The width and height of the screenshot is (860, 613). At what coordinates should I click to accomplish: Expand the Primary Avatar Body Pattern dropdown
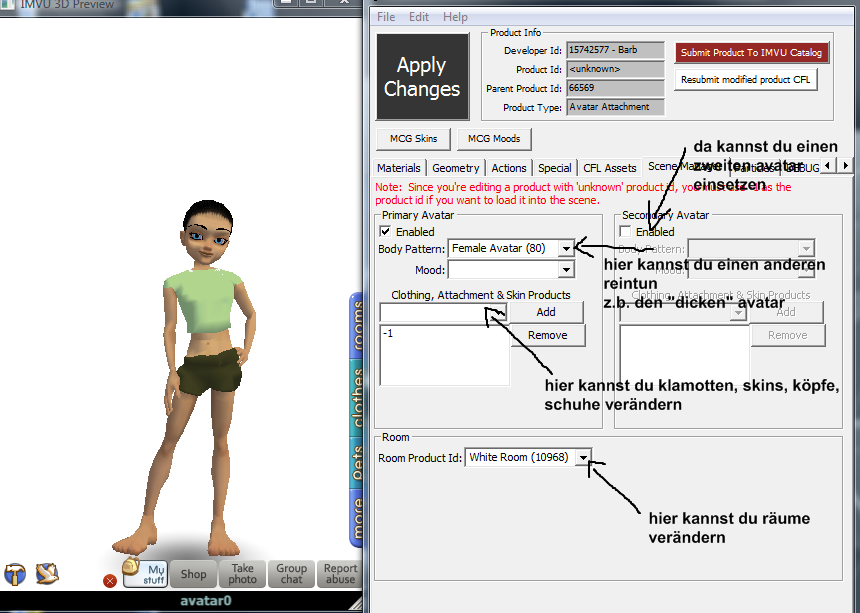566,249
